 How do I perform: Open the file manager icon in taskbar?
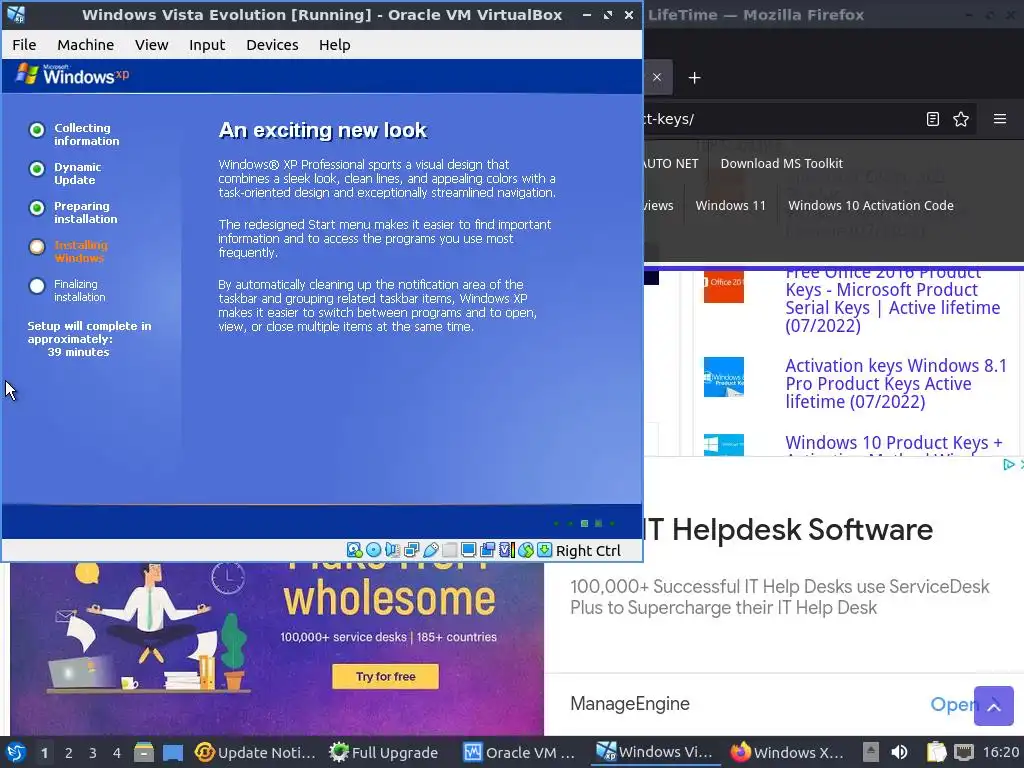144,752
